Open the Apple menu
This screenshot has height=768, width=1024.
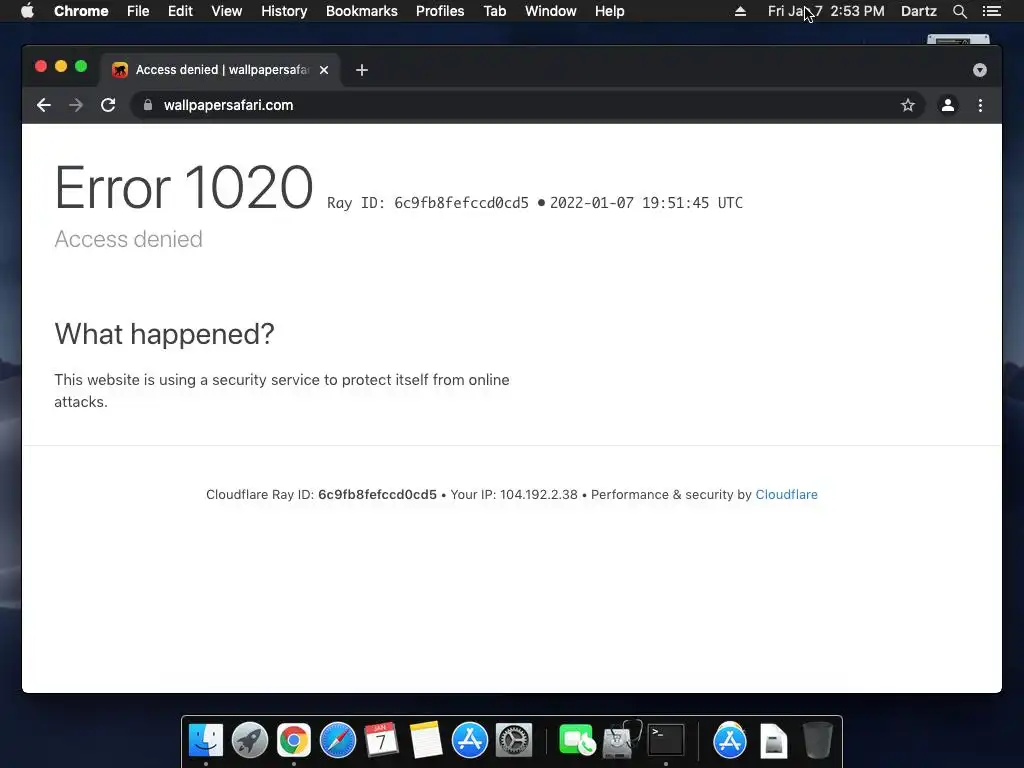[27, 11]
